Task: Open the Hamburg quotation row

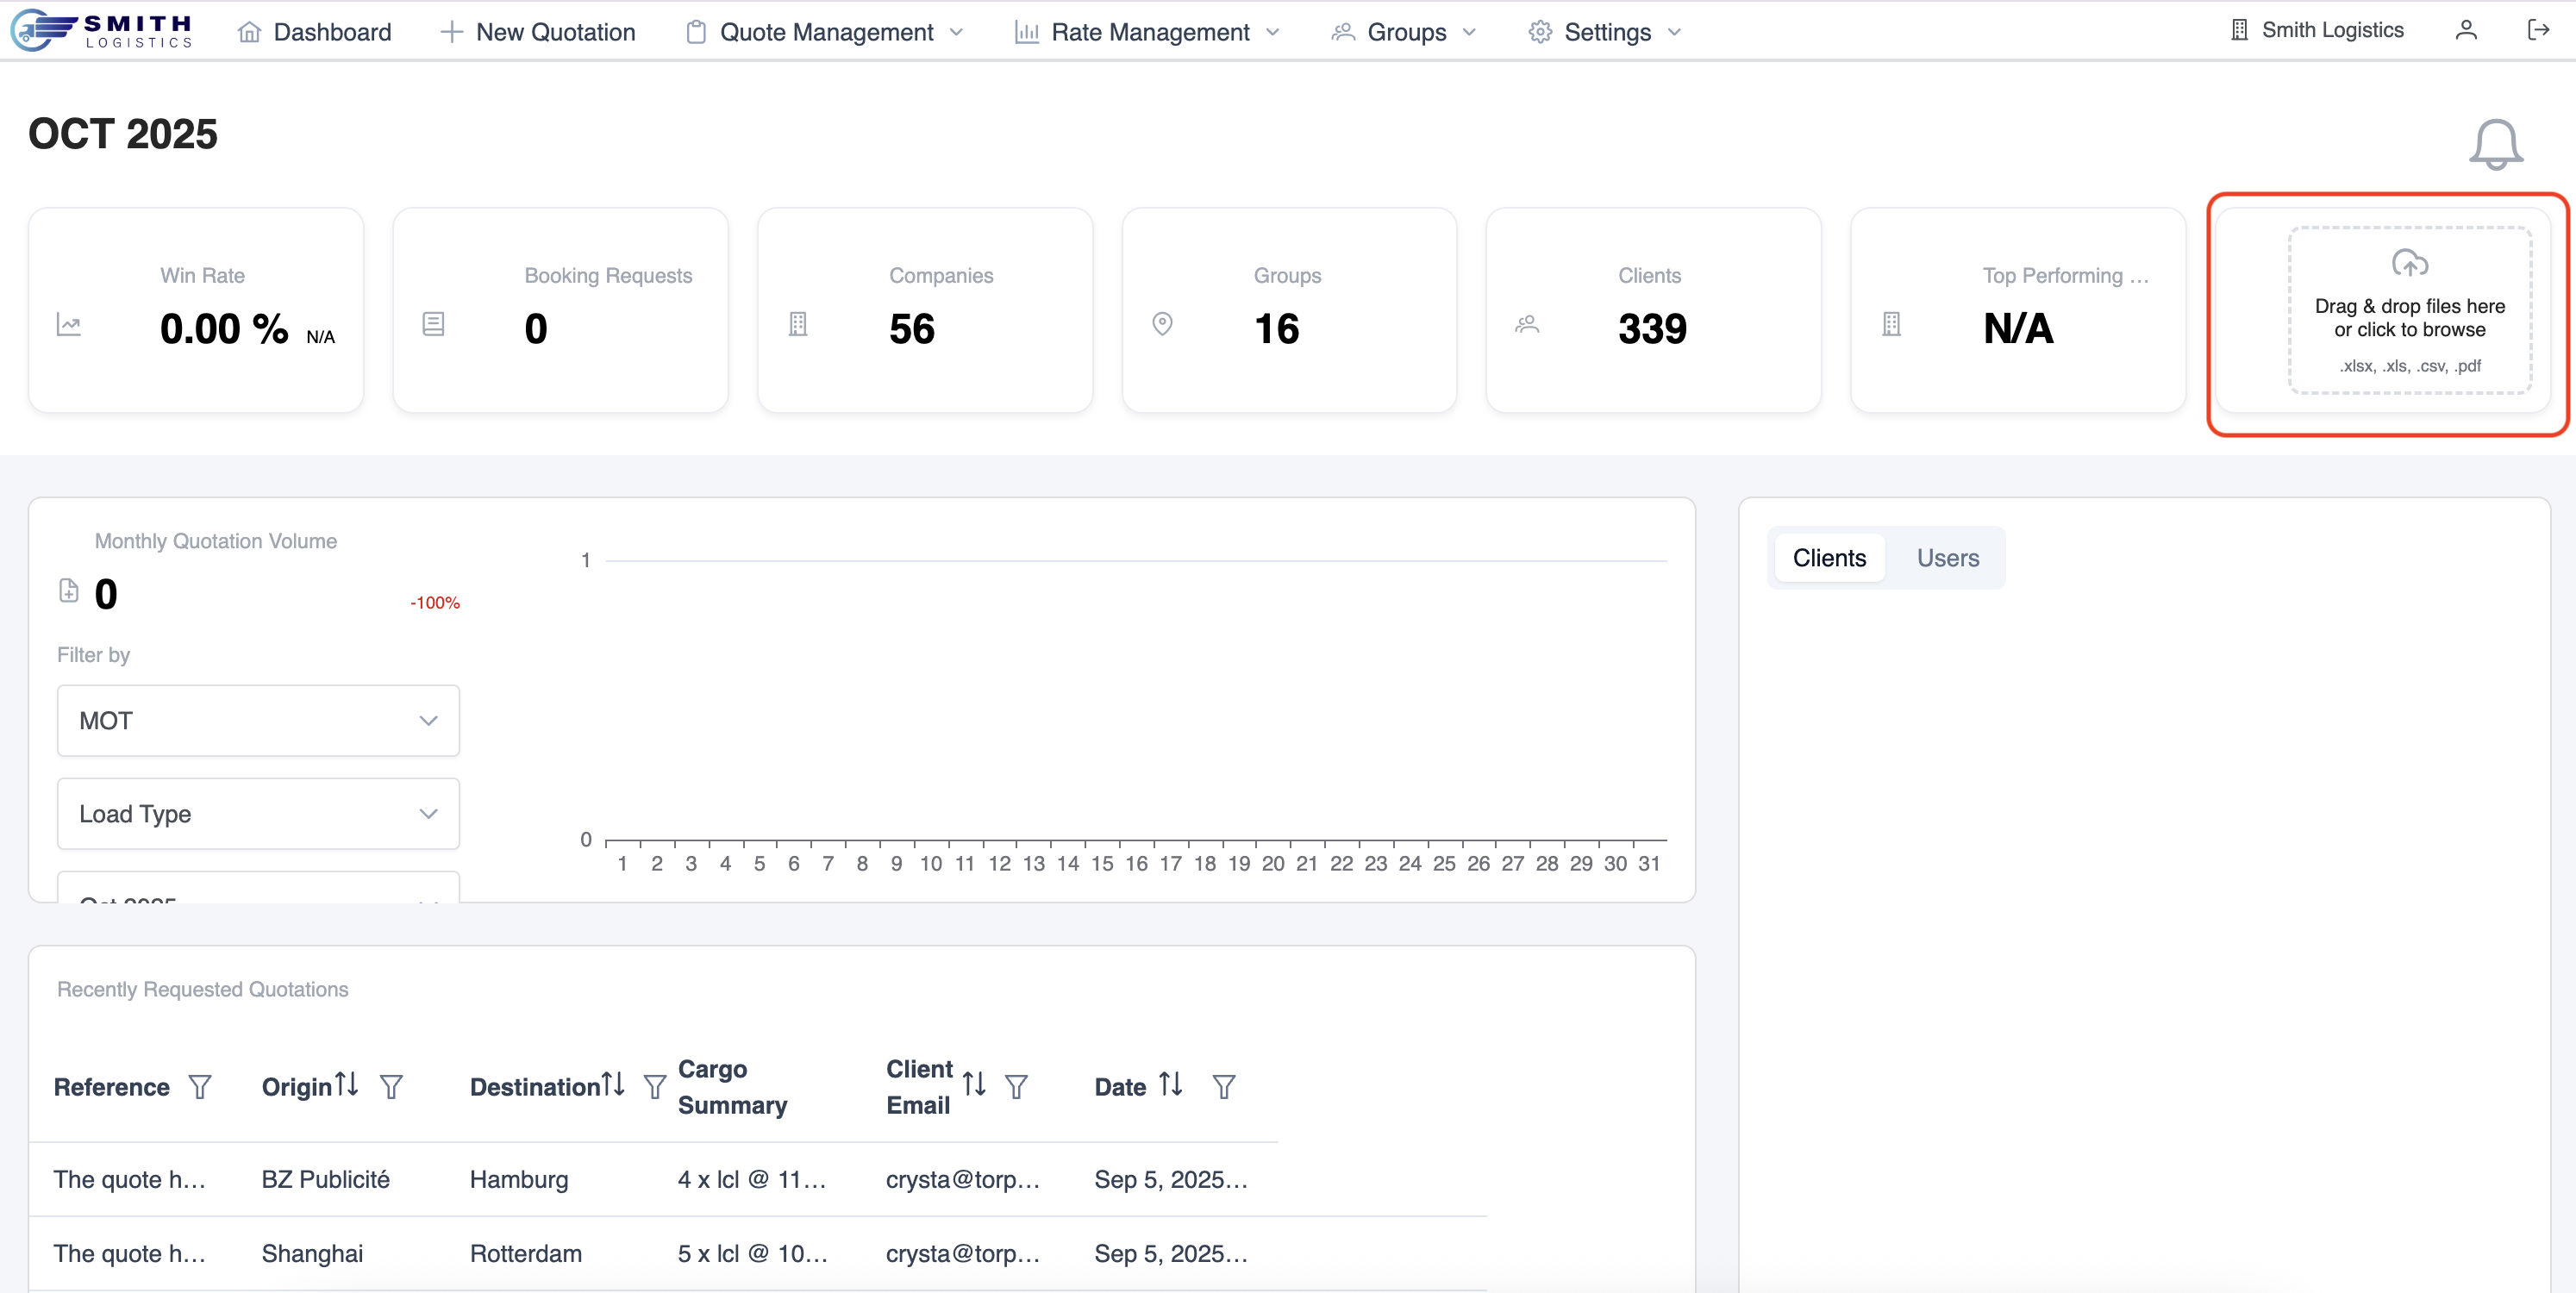Action: 518,1180
